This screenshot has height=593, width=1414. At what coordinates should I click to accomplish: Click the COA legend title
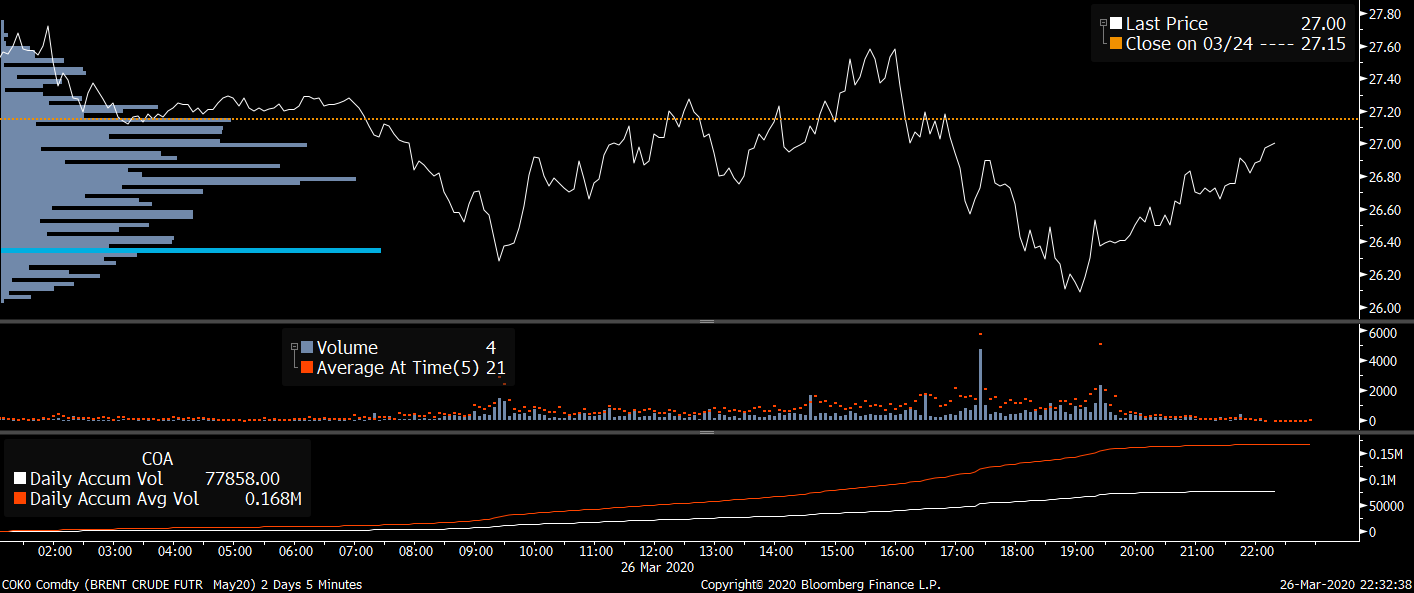click(x=157, y=459)
